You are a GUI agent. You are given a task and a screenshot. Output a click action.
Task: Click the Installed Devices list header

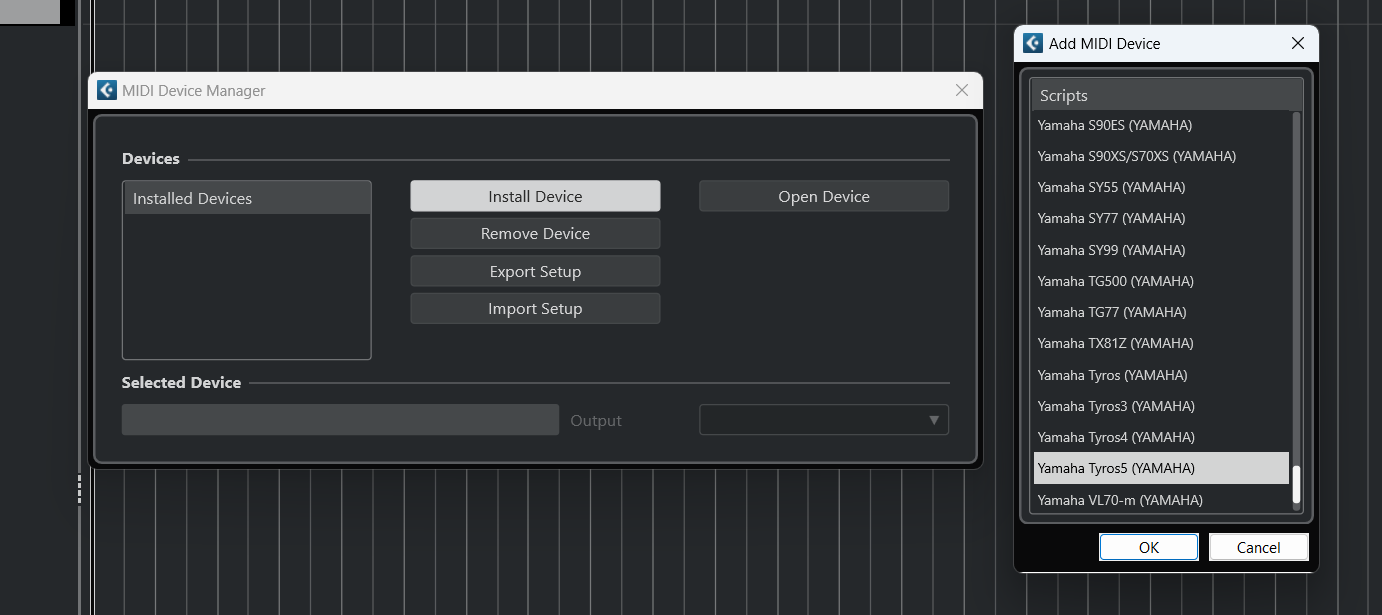point(247,198)
